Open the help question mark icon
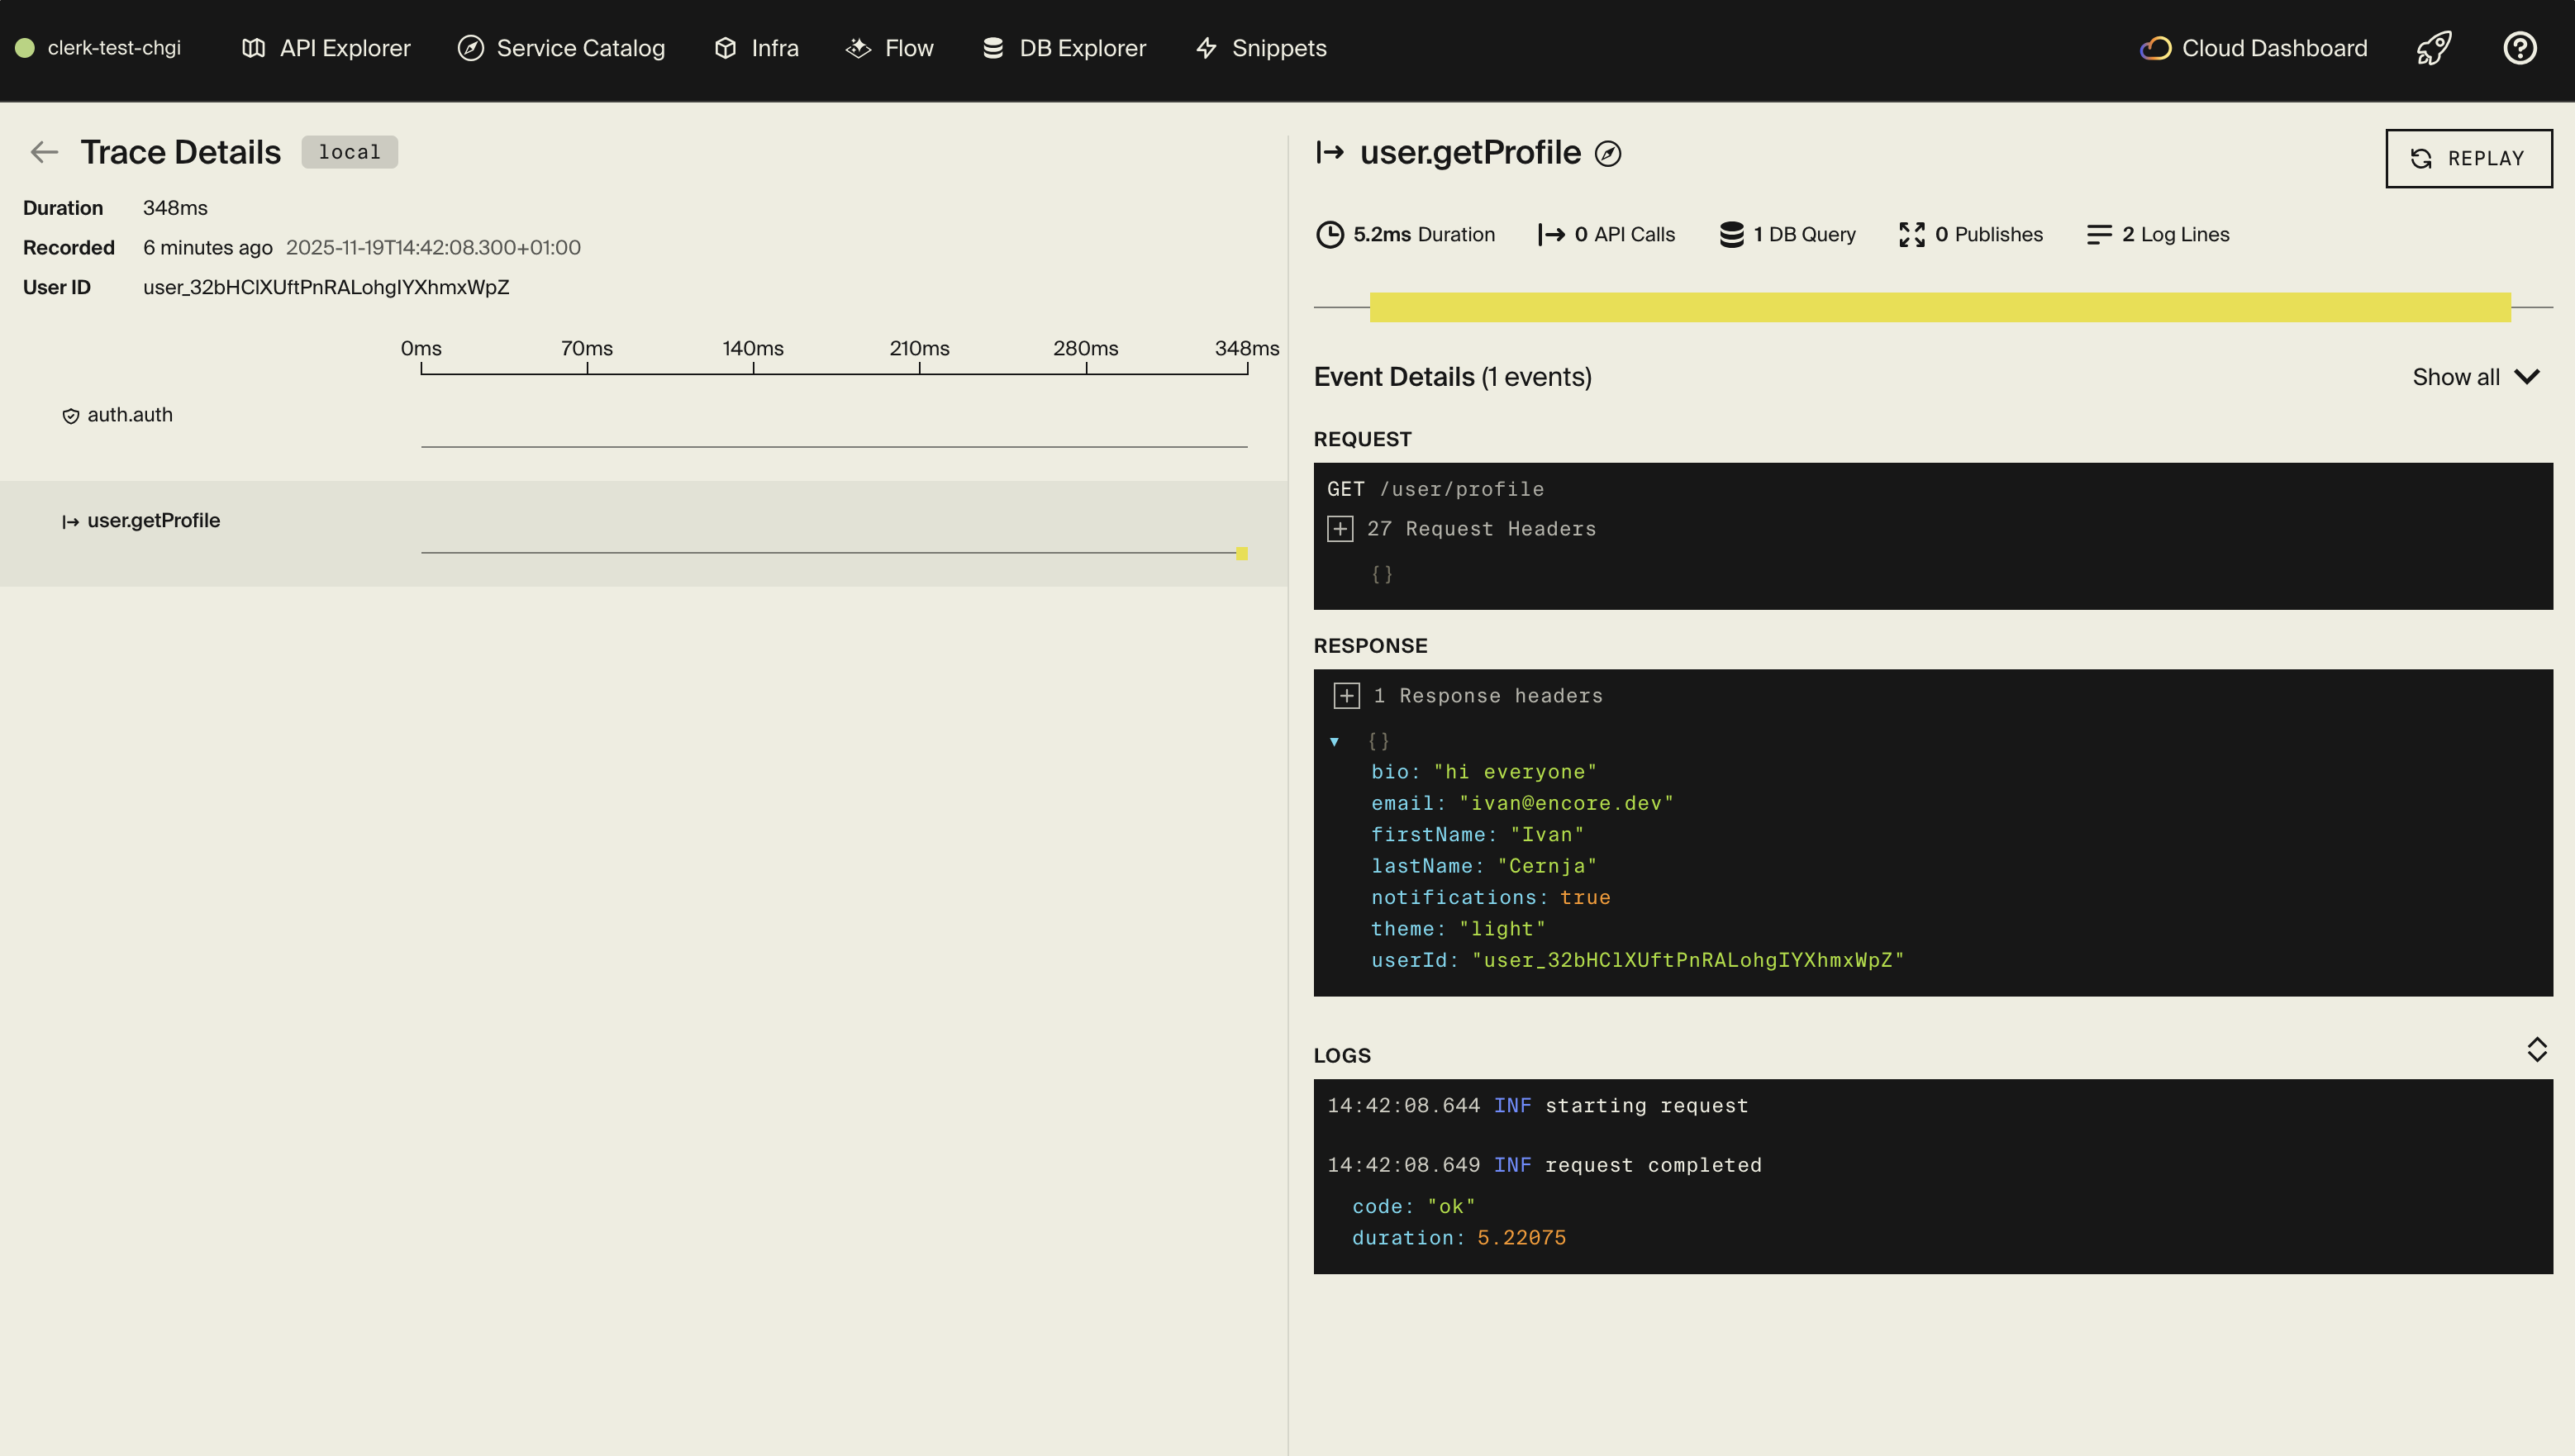The height and width of the screenshot is (1456, 2575). tap(2519, 48)
